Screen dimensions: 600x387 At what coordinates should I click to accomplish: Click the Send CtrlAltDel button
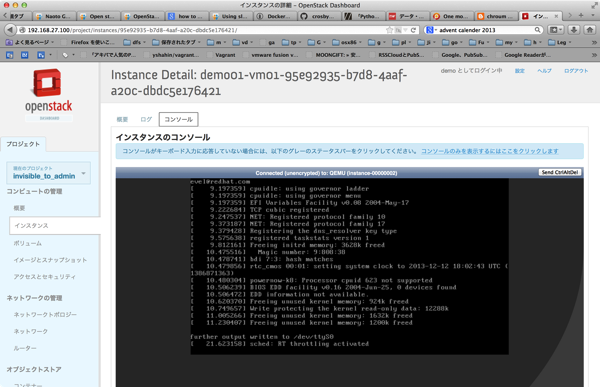click(560, 172)
